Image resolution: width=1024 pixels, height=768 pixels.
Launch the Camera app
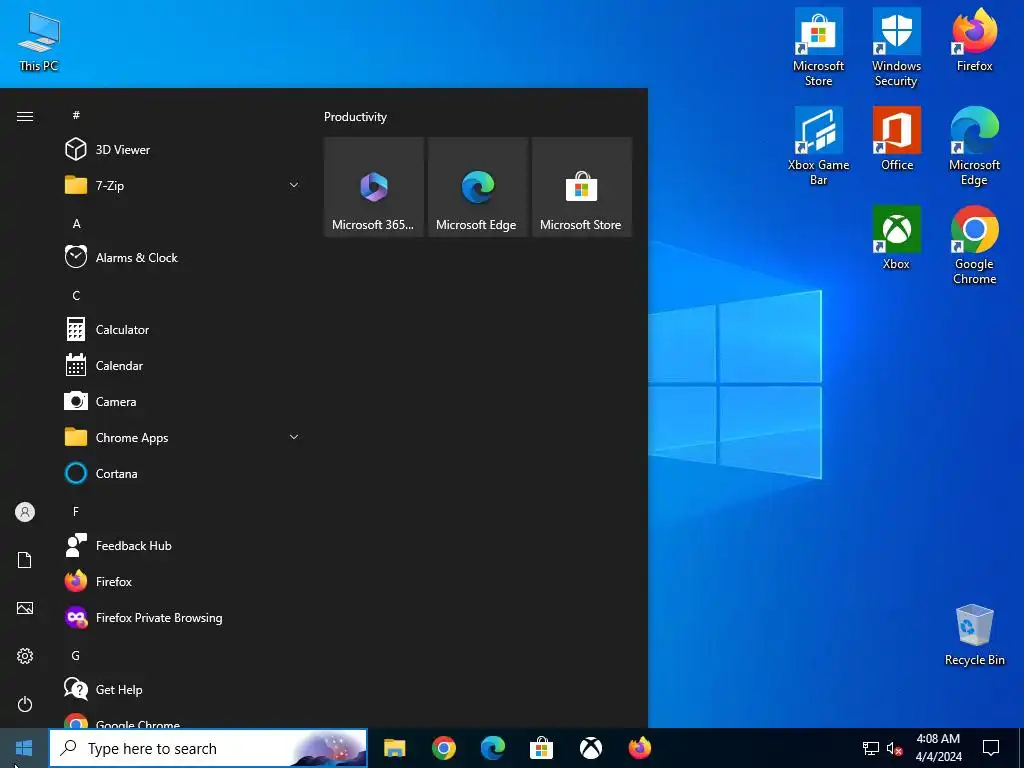[x=183, y=402]
